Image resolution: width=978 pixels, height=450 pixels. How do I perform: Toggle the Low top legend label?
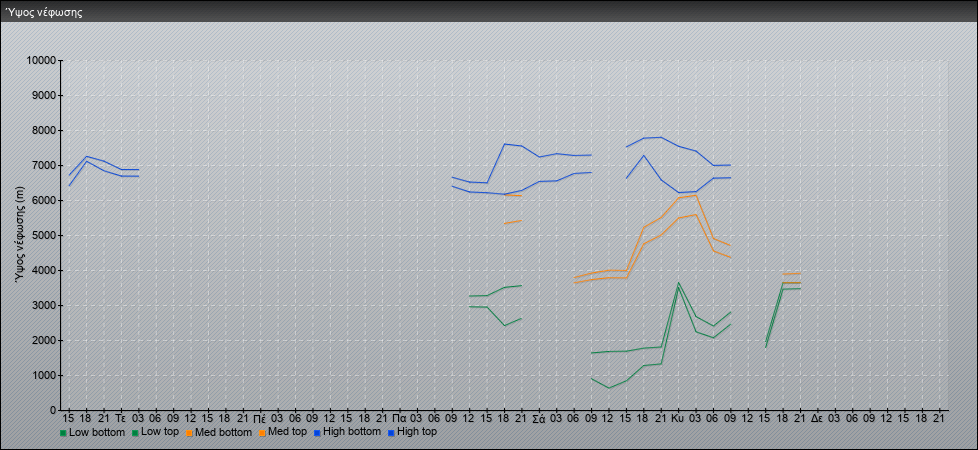click(x=160, y=432)
